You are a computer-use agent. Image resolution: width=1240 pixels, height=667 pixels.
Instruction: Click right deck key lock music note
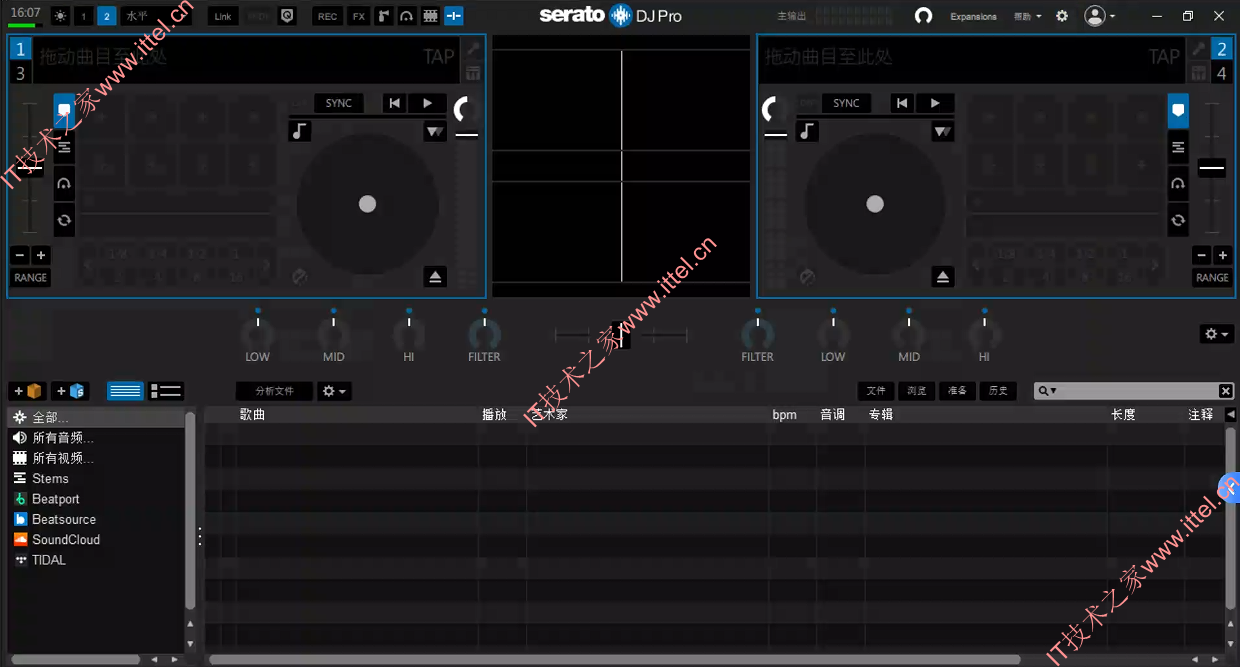807,131
